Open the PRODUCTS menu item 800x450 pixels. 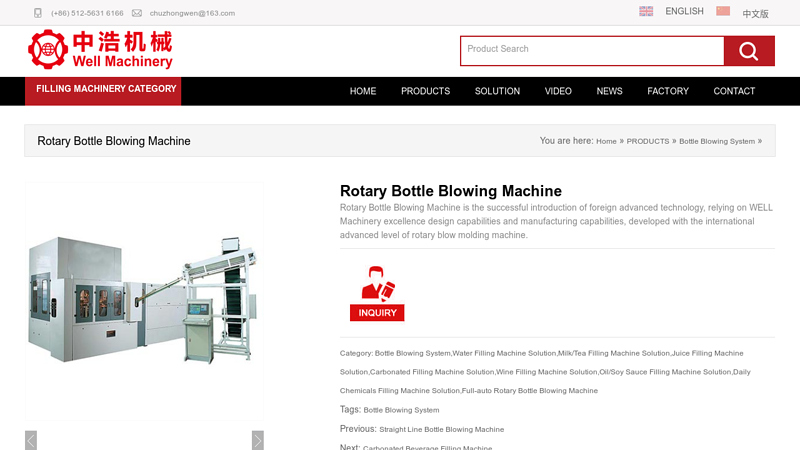point(426,91)
